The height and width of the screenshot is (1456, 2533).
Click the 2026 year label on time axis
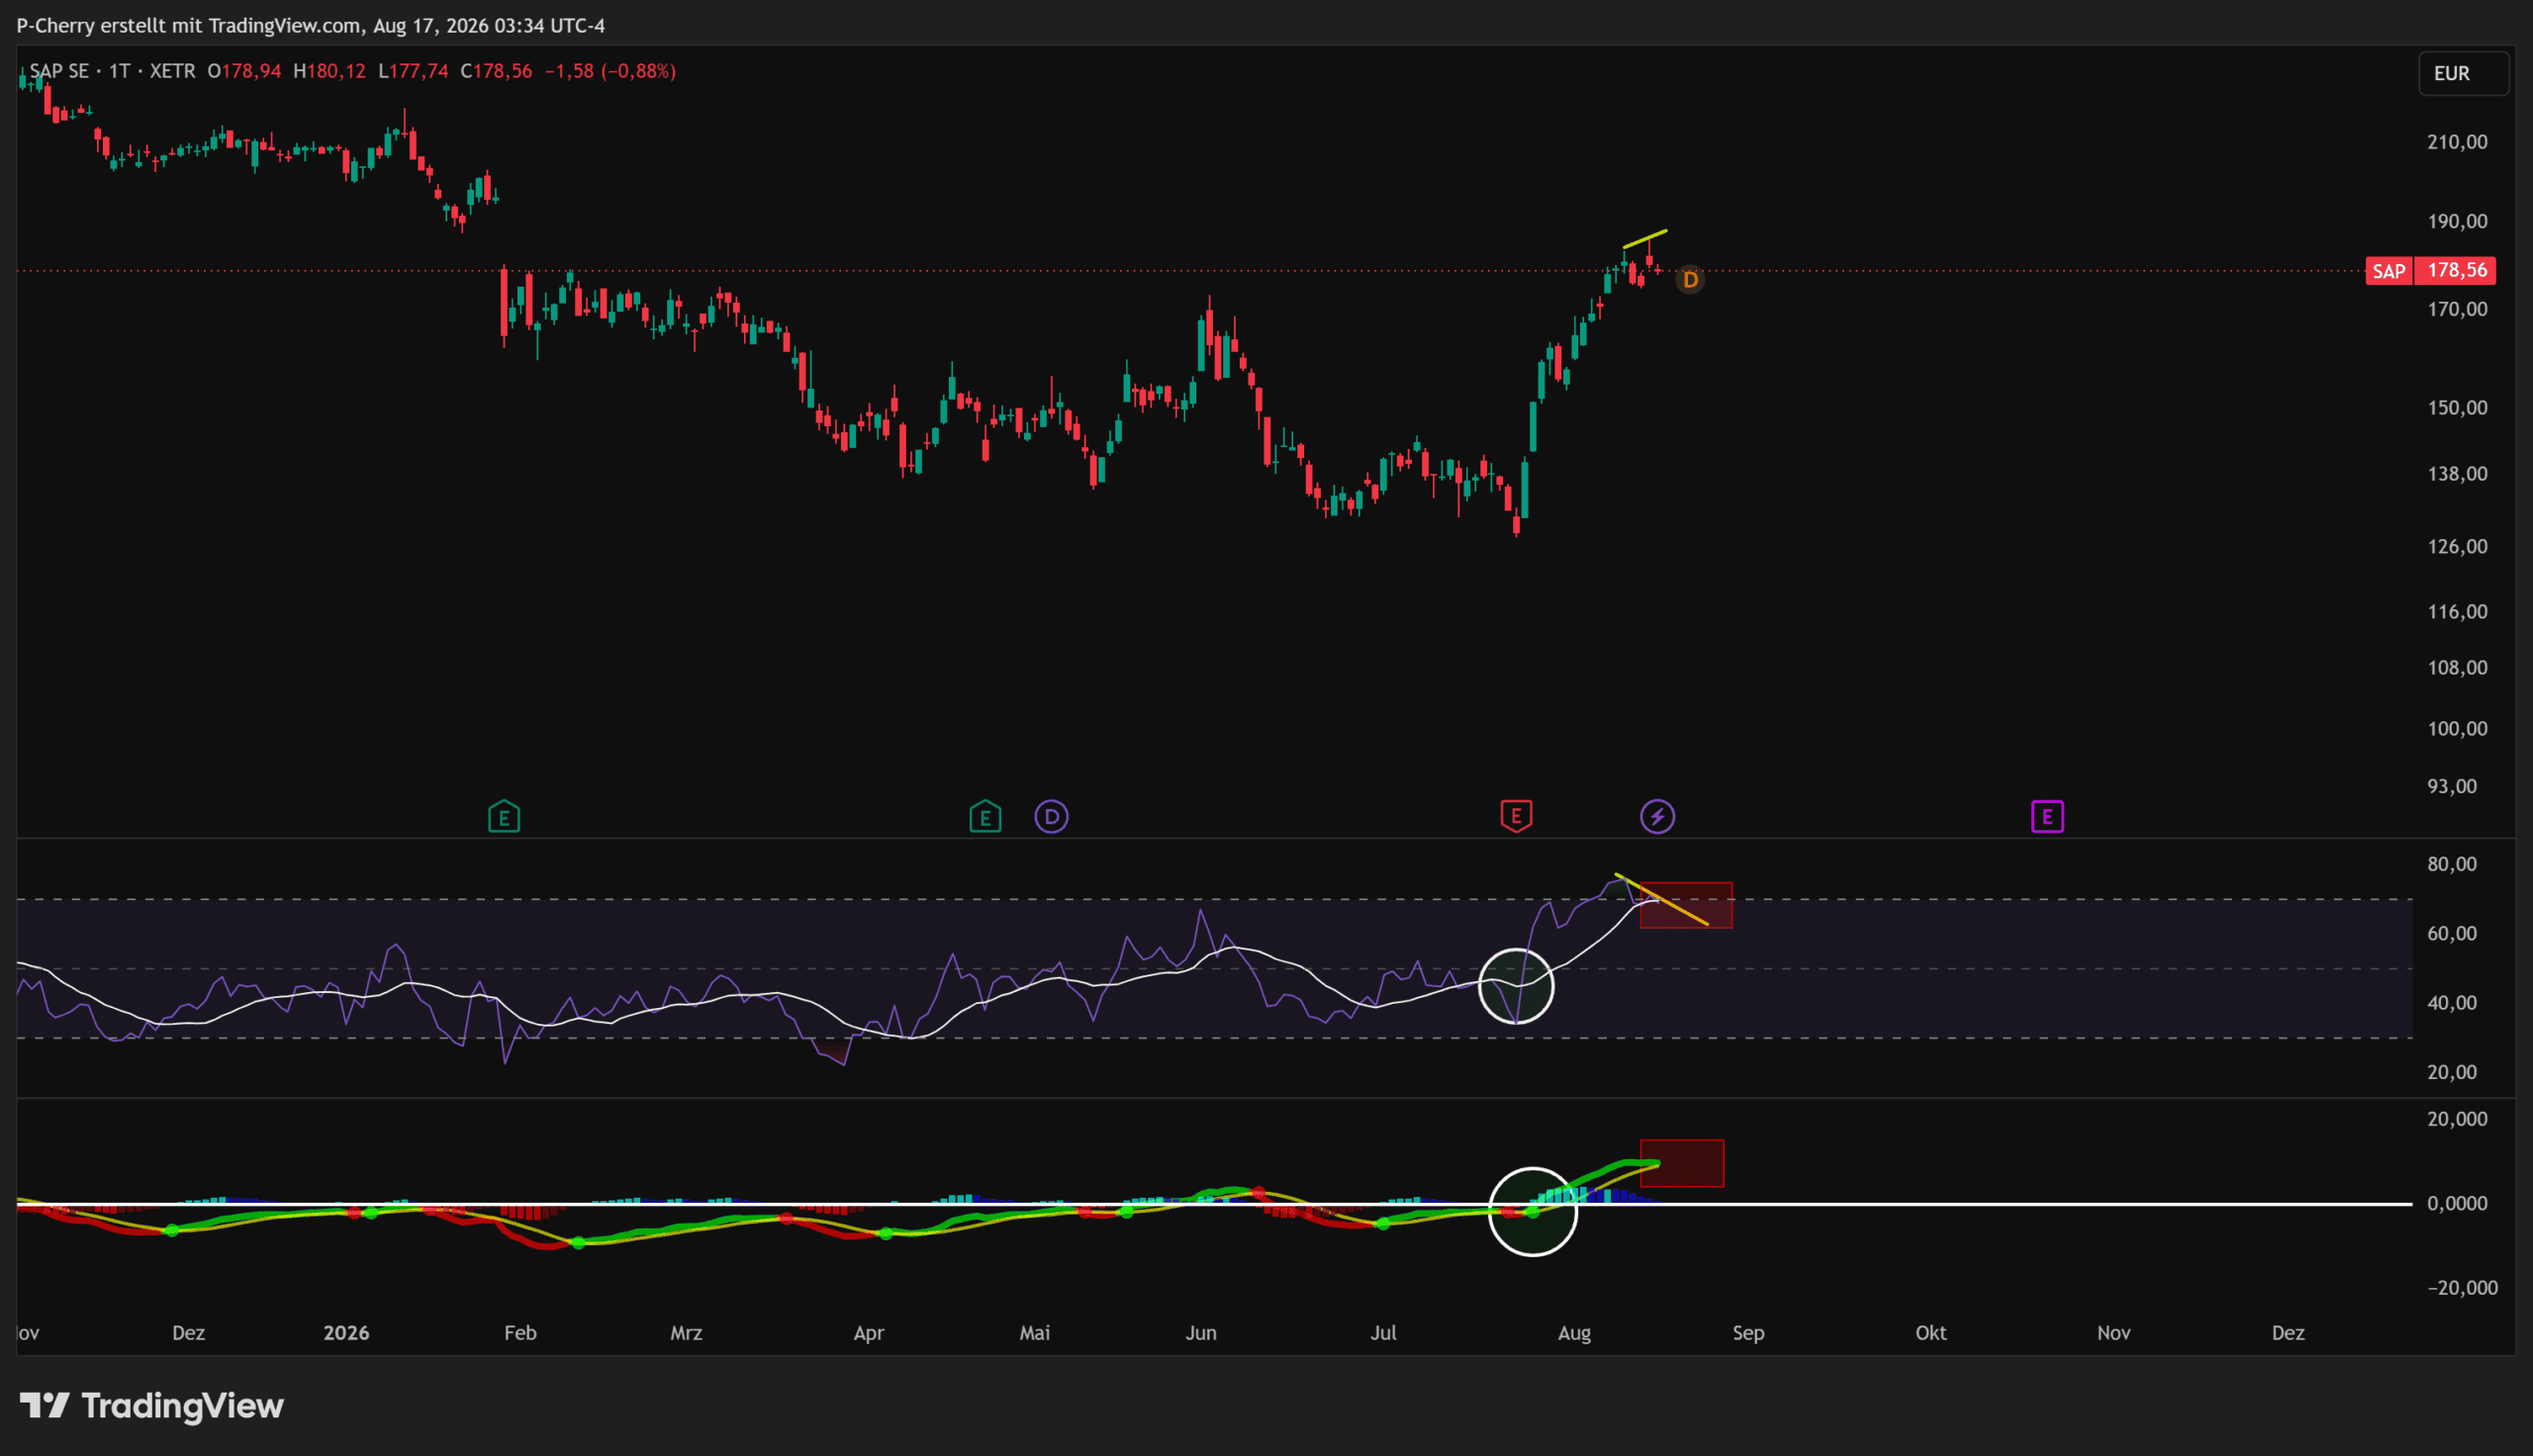click(x=346, y=1333)
